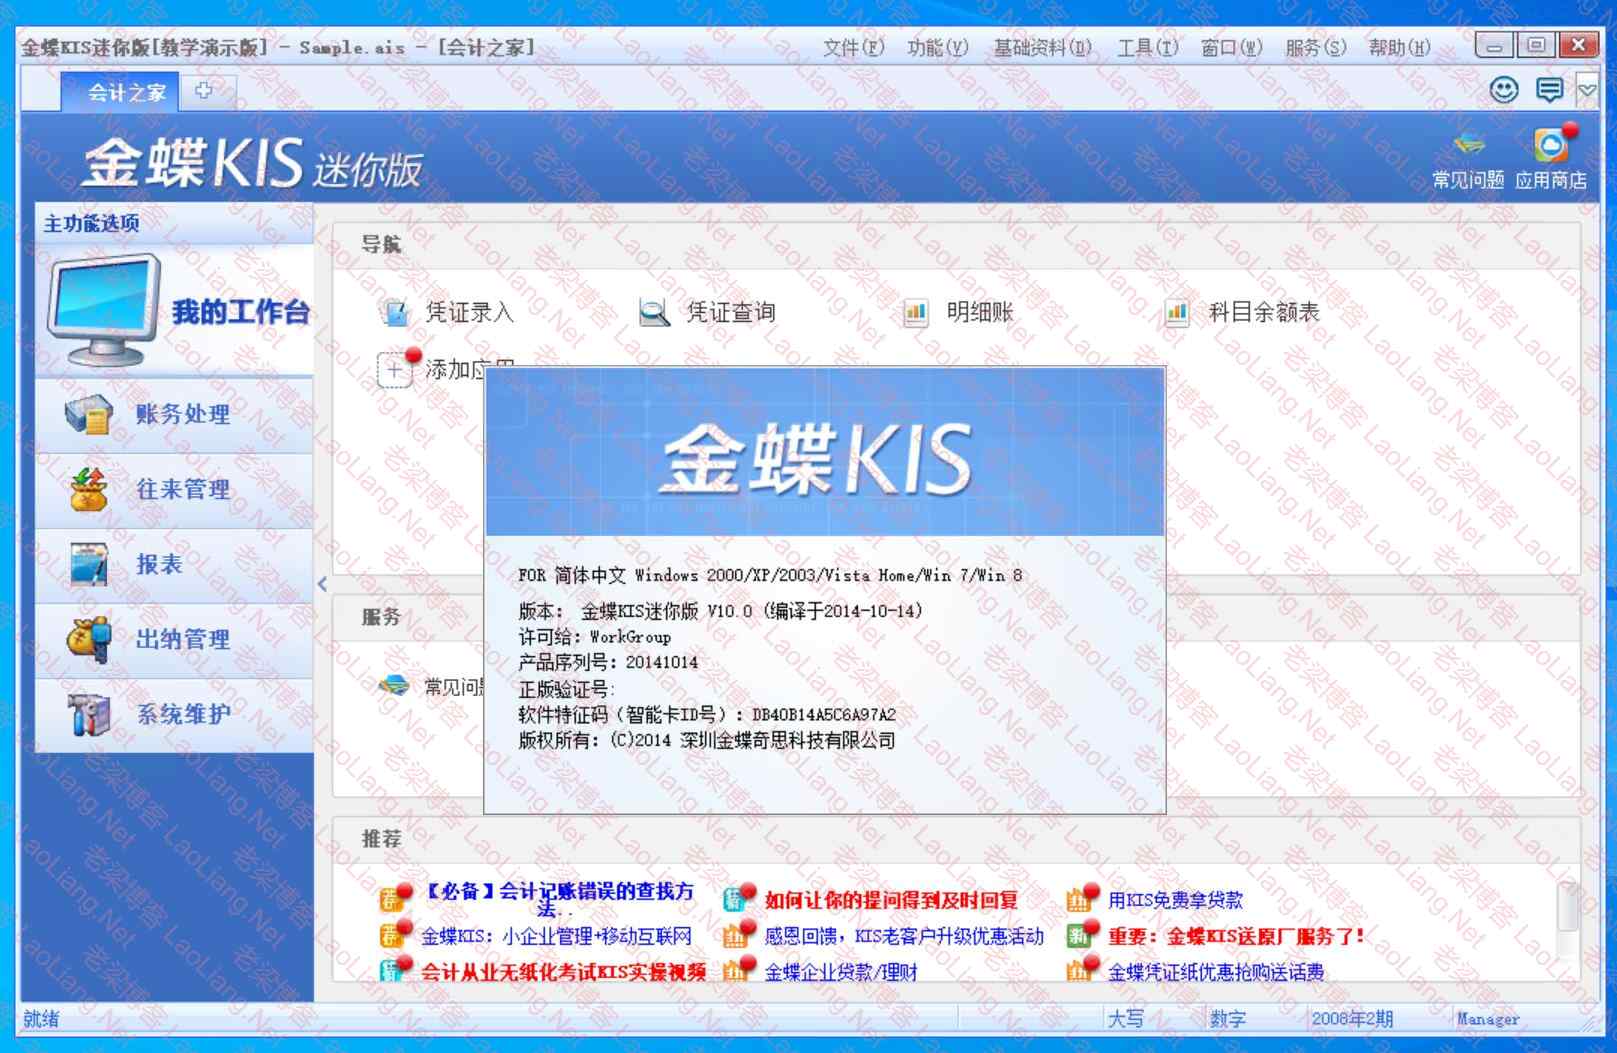The height and width of the screenshot is (1053, 1617).
Task: Click the message chat icon in tab bar
Action: (1549, 90)
